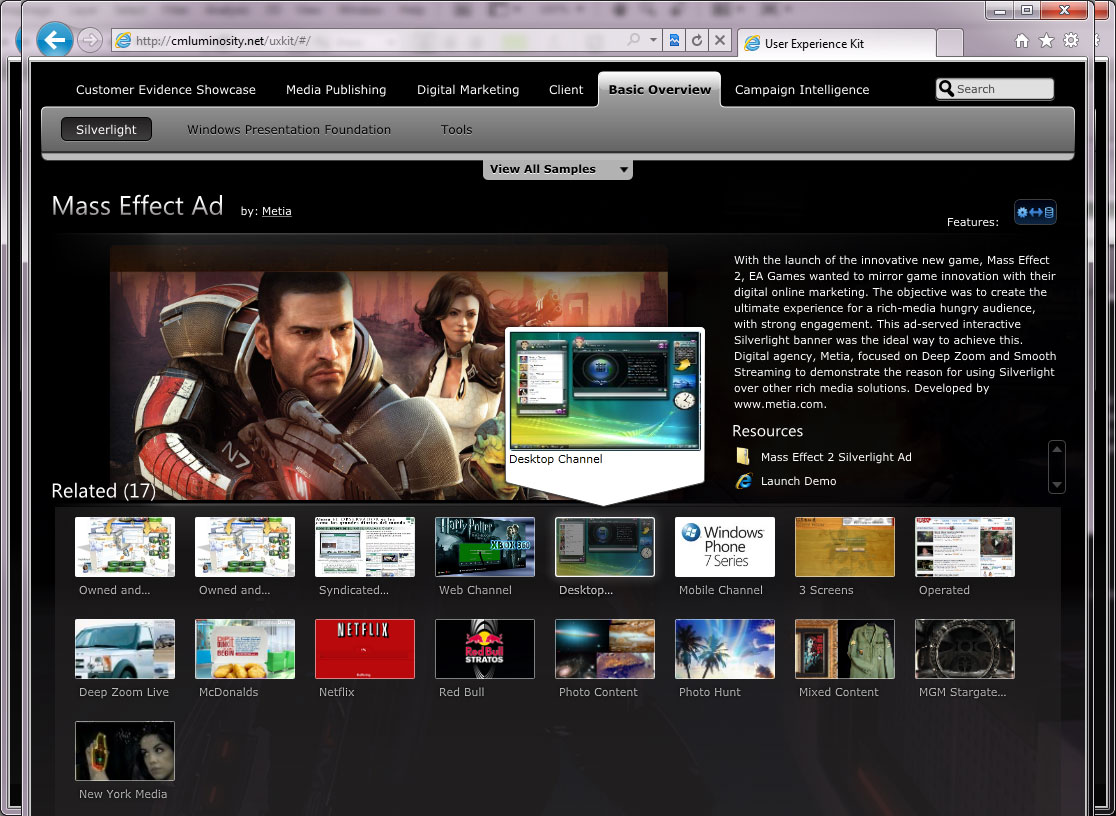Click the Internet Explorer icon beside Launch Demo
Viewport: 1116px width, 816px height.
pos(744,481)
